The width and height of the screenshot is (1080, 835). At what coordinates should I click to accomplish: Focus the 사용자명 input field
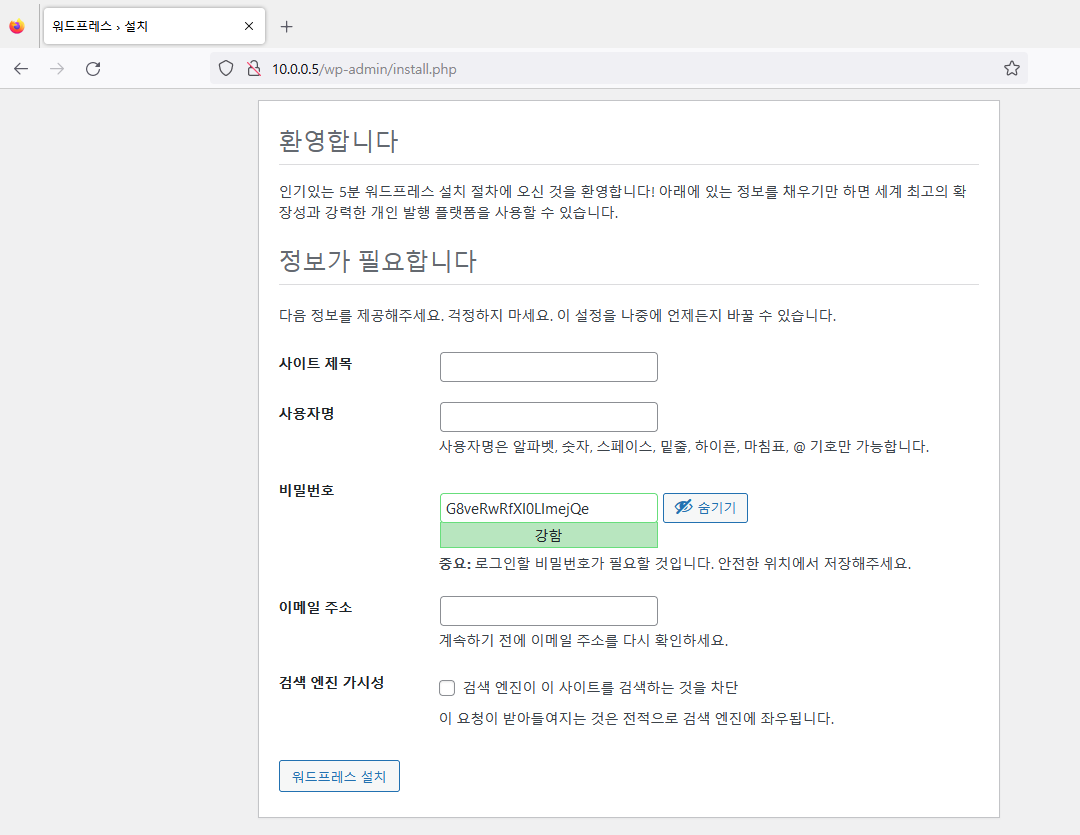pos(548,417)
